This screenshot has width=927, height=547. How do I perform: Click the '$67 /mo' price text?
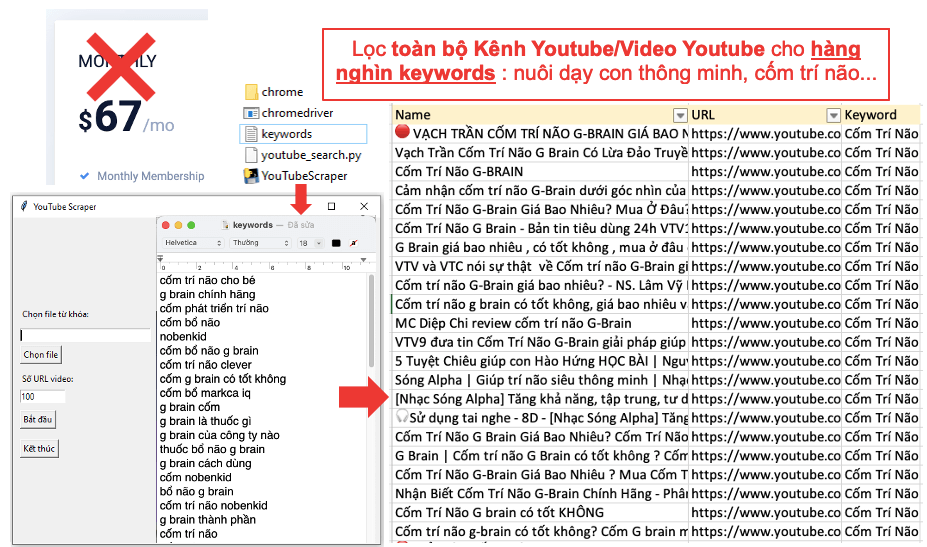click(x=127, y=117)
